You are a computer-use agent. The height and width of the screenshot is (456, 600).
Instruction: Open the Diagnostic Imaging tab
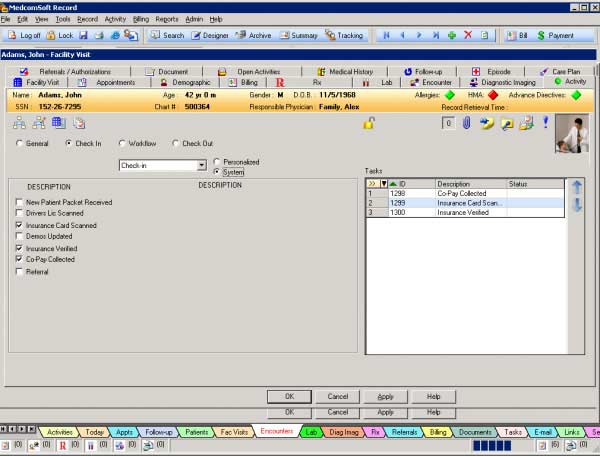503,82
